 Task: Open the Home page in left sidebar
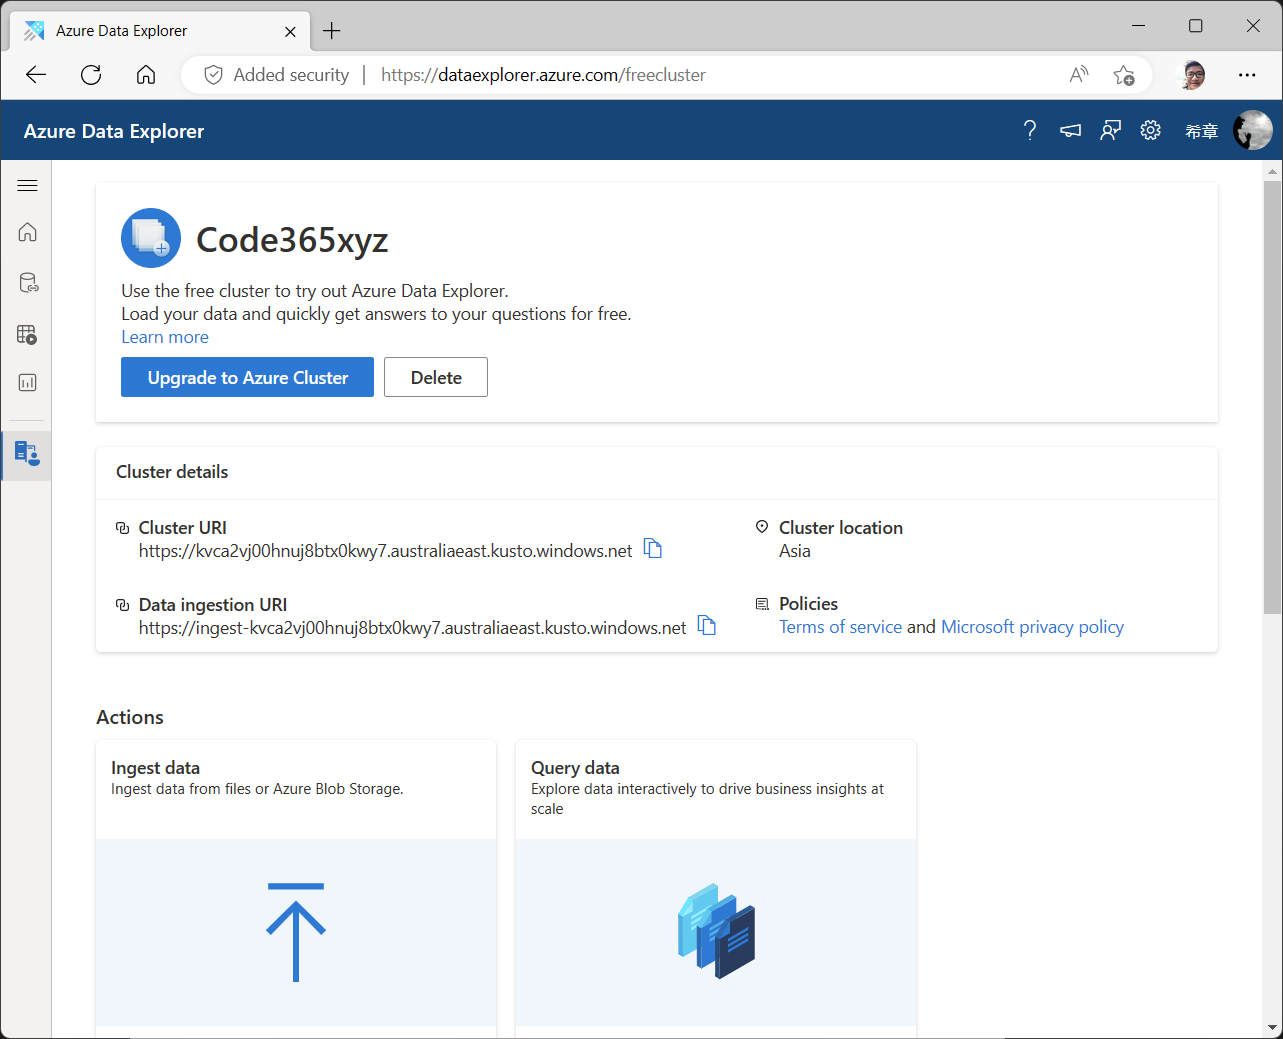(27, 232)
